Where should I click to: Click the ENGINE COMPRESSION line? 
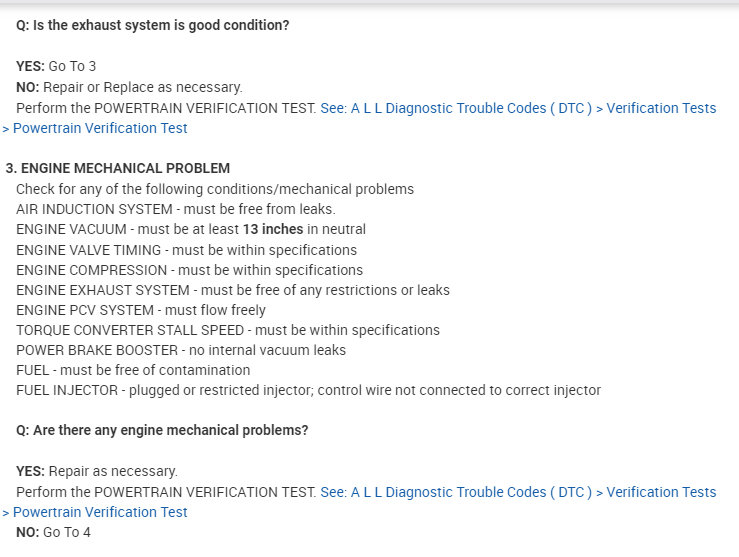tap(189, 270)
